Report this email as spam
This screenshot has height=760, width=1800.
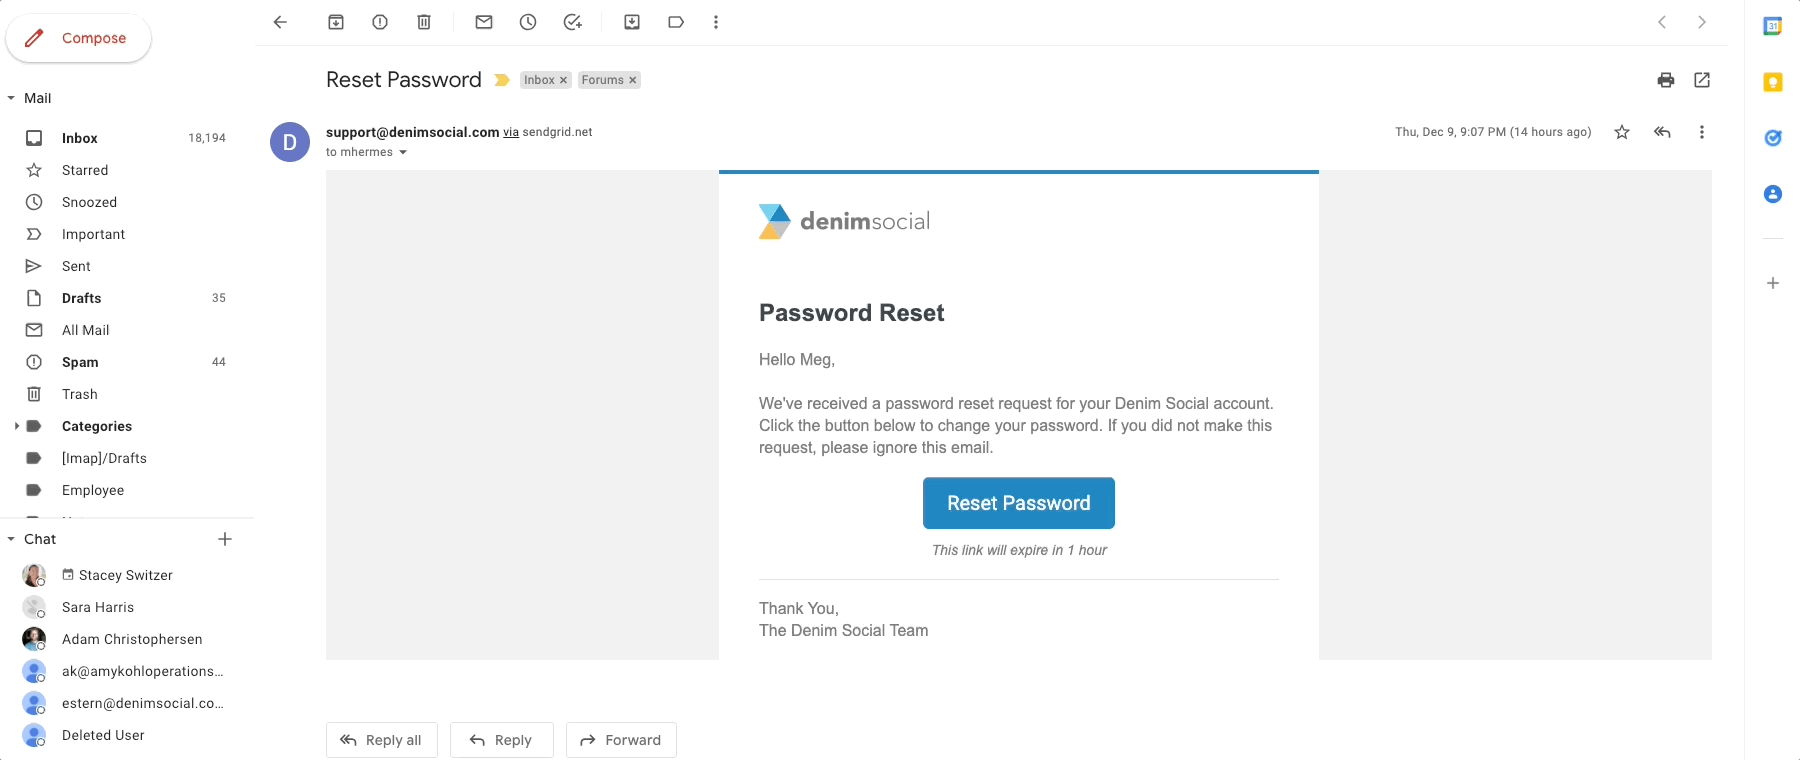[380, 22]
